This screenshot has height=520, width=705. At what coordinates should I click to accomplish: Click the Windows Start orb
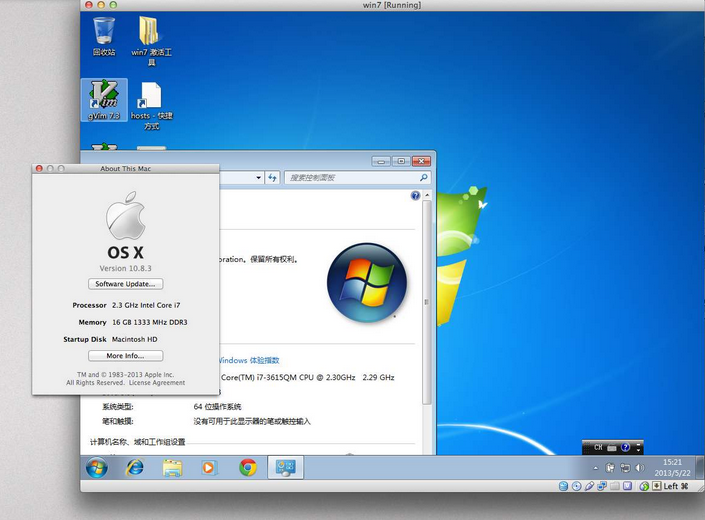pos(97,467)
